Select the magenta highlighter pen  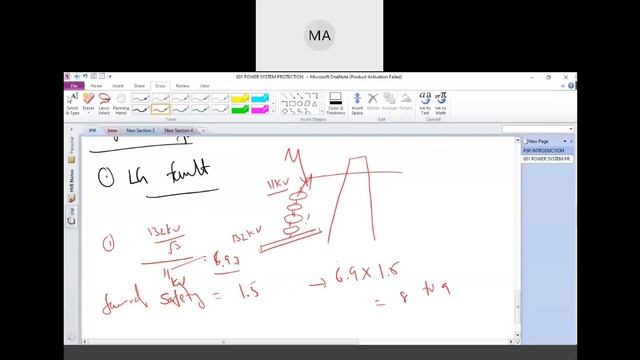260,109
